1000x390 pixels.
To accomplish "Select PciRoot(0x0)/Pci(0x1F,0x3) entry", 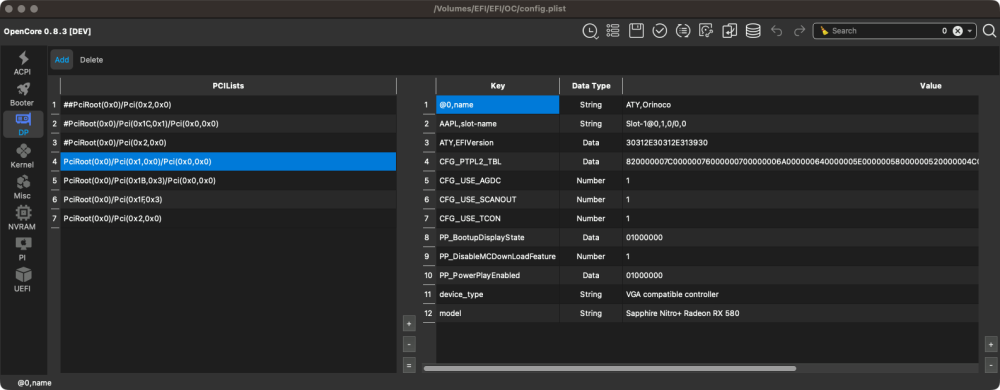I will tap(228, 200).
